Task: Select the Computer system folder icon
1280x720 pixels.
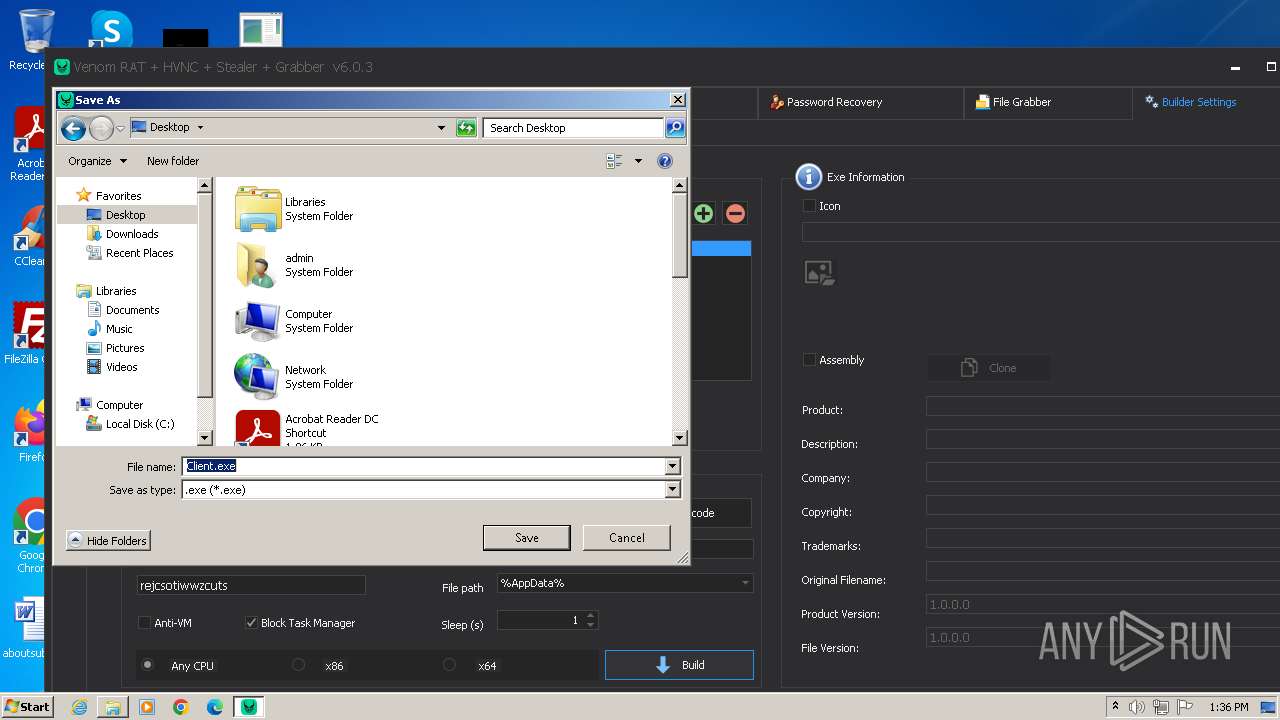Action: point(258,321)
